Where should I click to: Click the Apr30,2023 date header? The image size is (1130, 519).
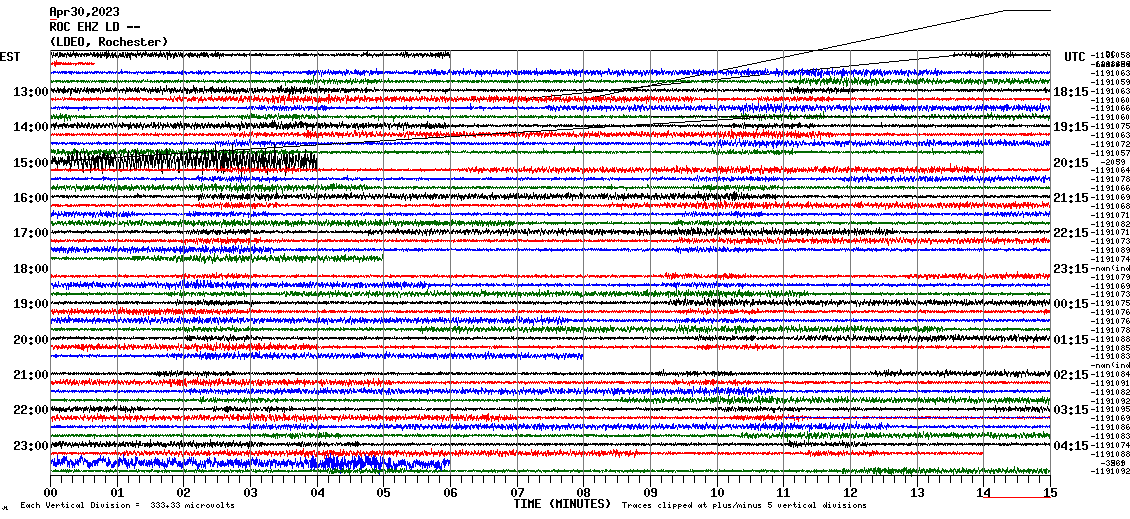(x=82, y=12)
